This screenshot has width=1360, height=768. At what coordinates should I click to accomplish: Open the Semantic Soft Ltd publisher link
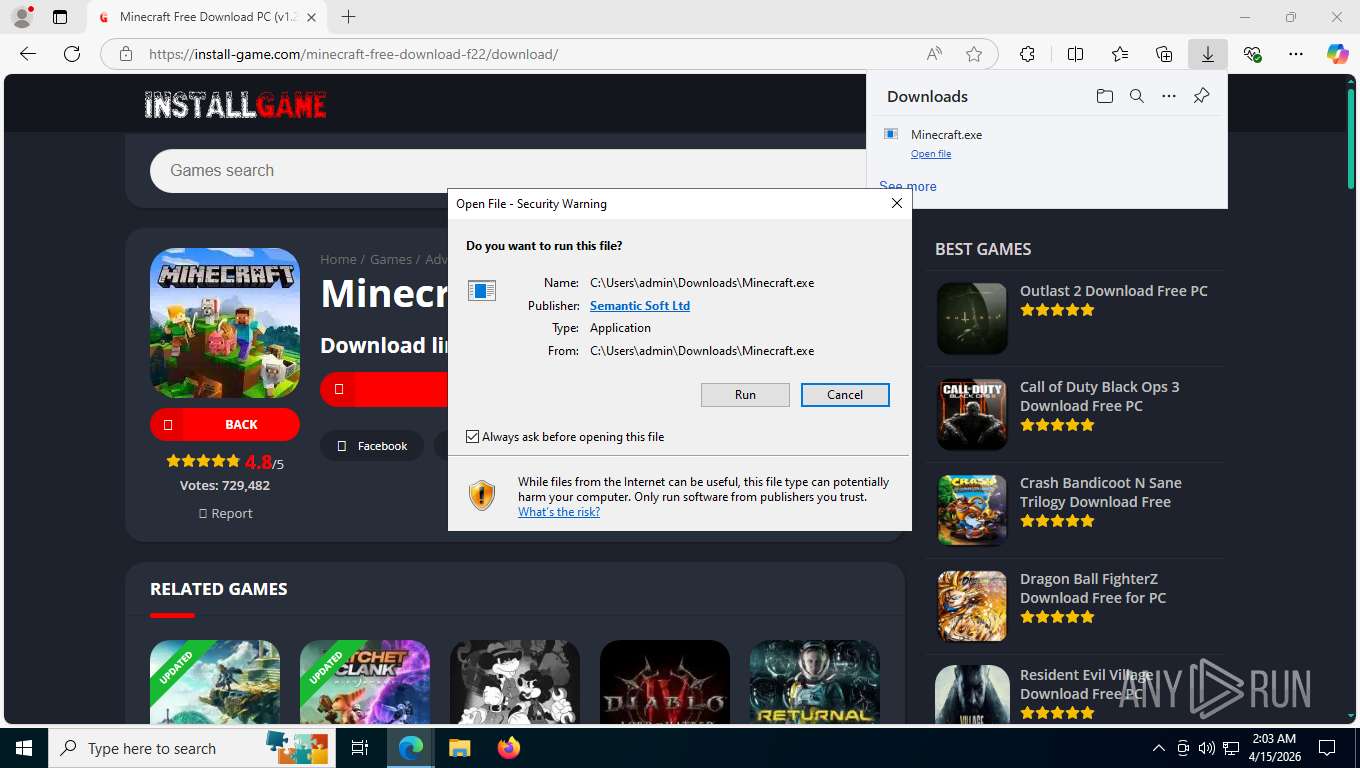tap(640, 306)
